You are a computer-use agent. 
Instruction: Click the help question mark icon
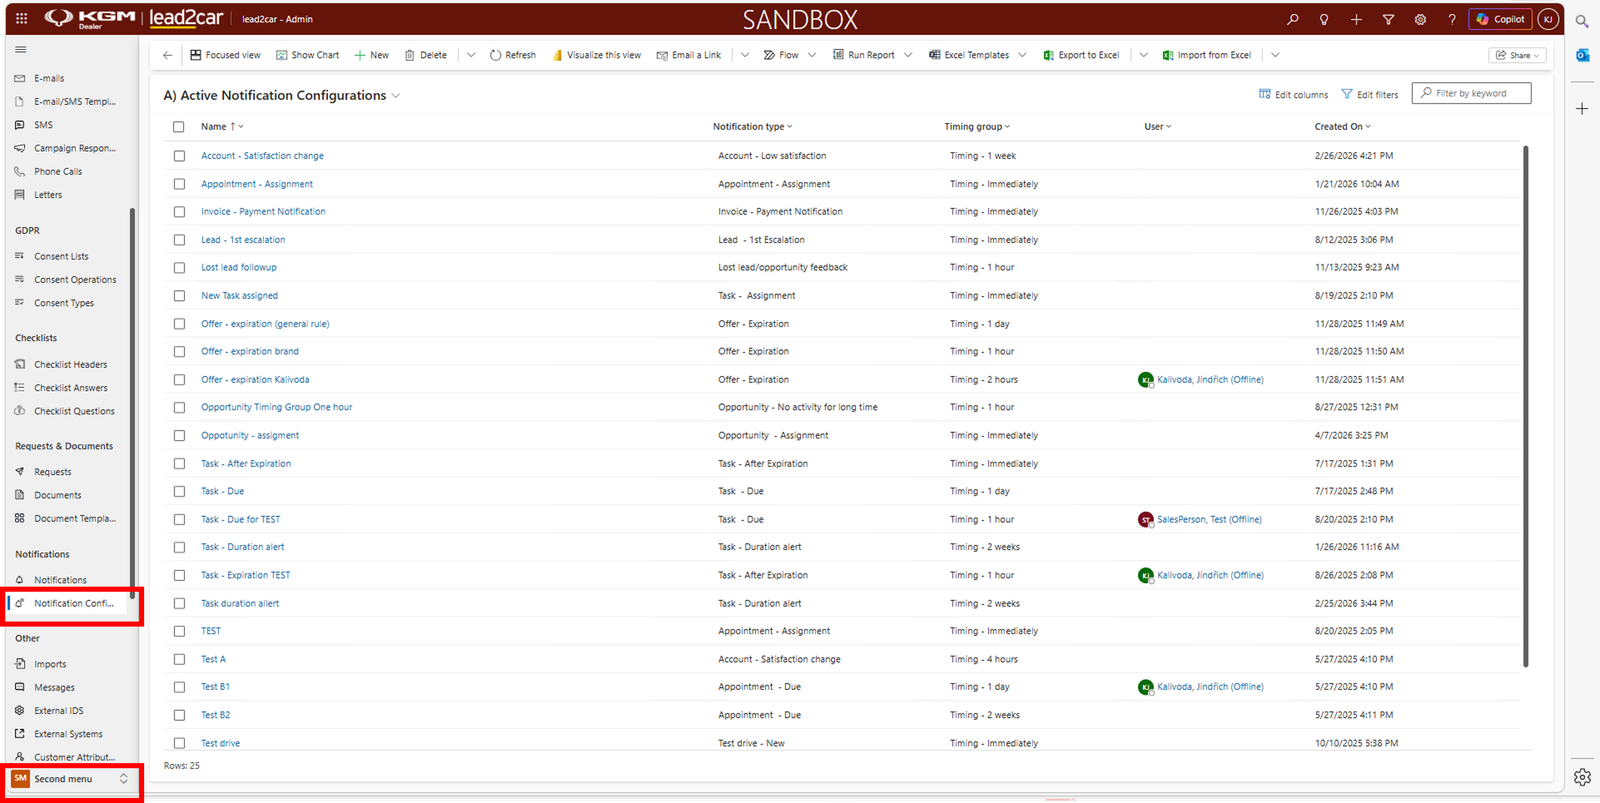click(1451, 19)
